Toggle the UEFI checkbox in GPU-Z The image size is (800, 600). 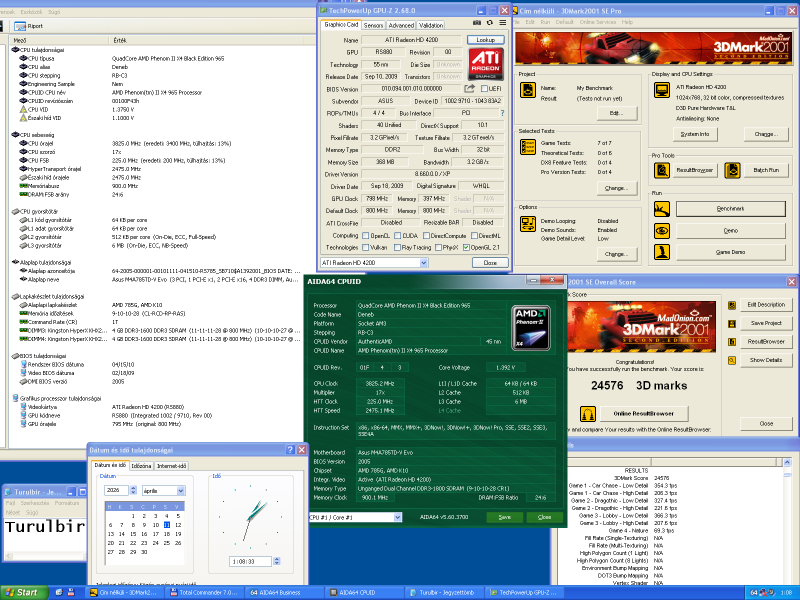[x=482, y=90]
